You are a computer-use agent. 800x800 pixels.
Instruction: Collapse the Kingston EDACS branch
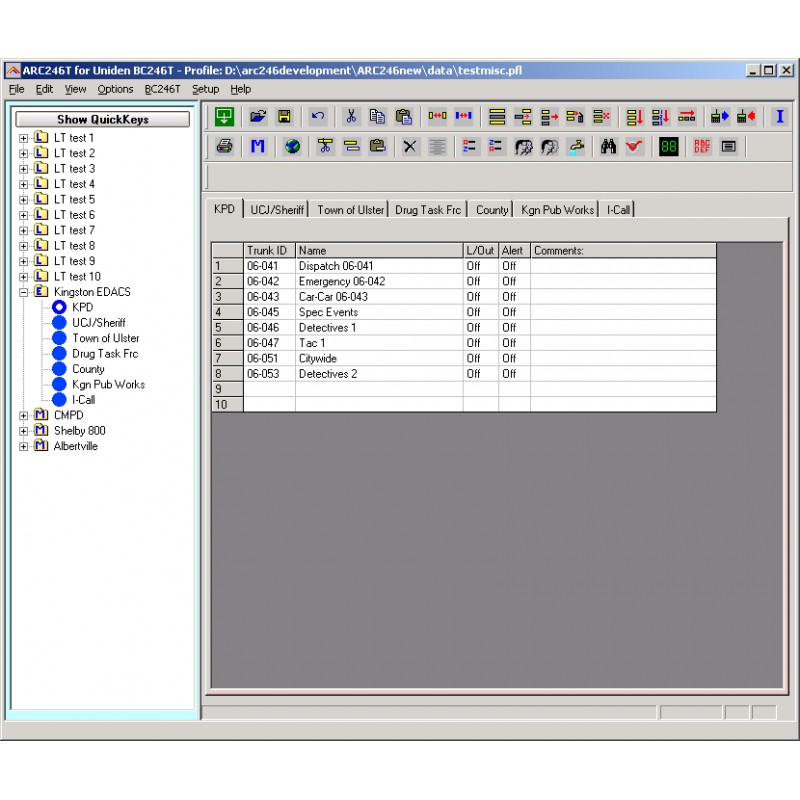click(24, 291)
